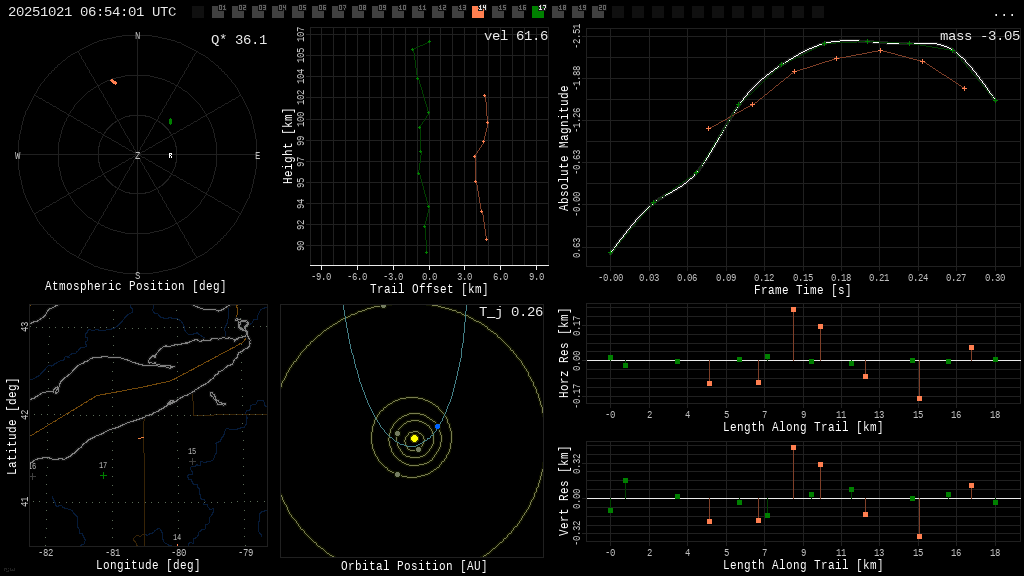The image size is (1024, 576).
Task: Select station 20 in the top strip
Action: (x=598, y=12)
